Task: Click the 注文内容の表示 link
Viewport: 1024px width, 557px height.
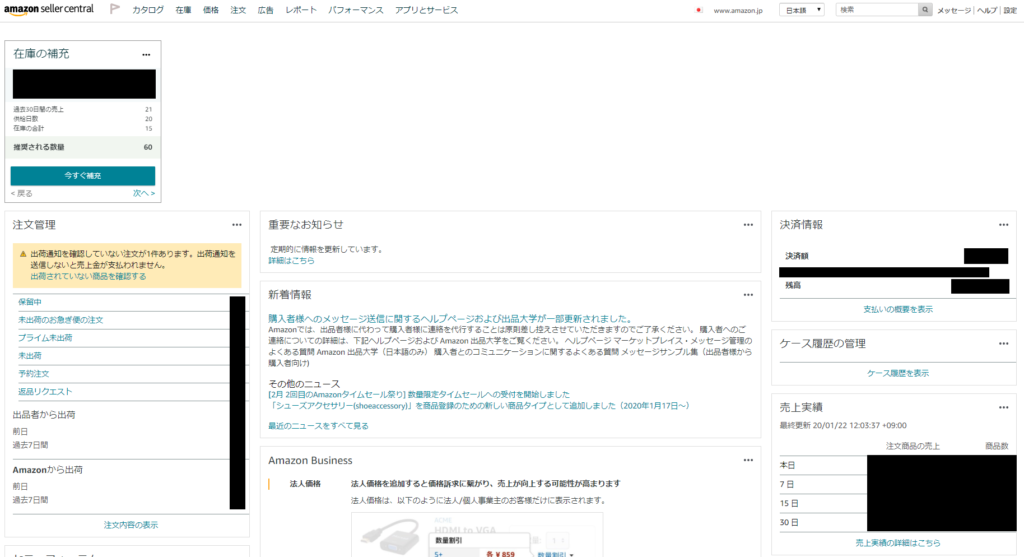Action: click(131, 525)
